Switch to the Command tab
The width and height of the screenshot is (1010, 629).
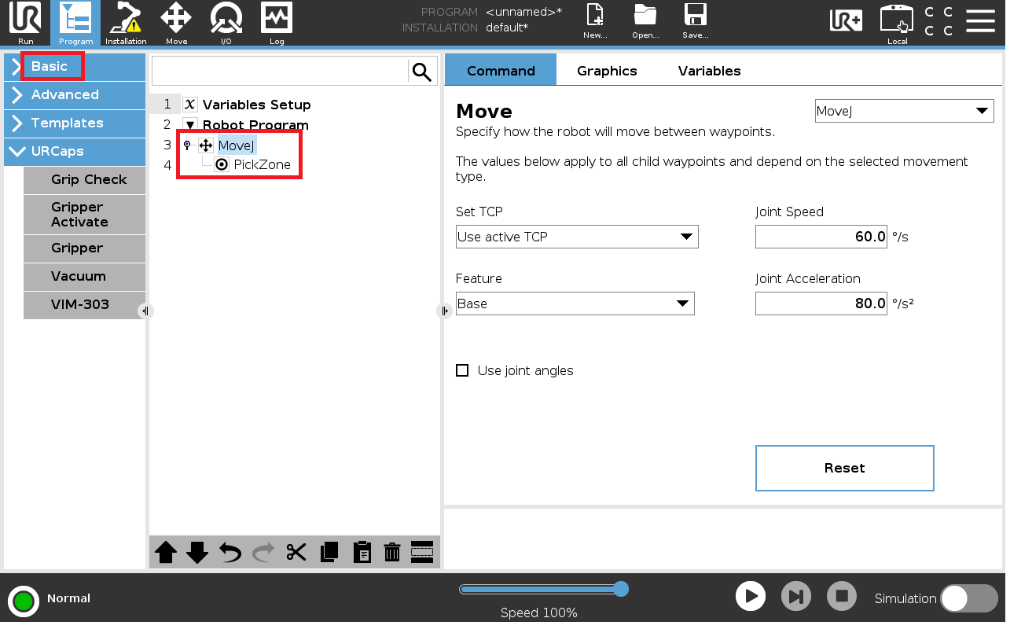click(500, 70)
